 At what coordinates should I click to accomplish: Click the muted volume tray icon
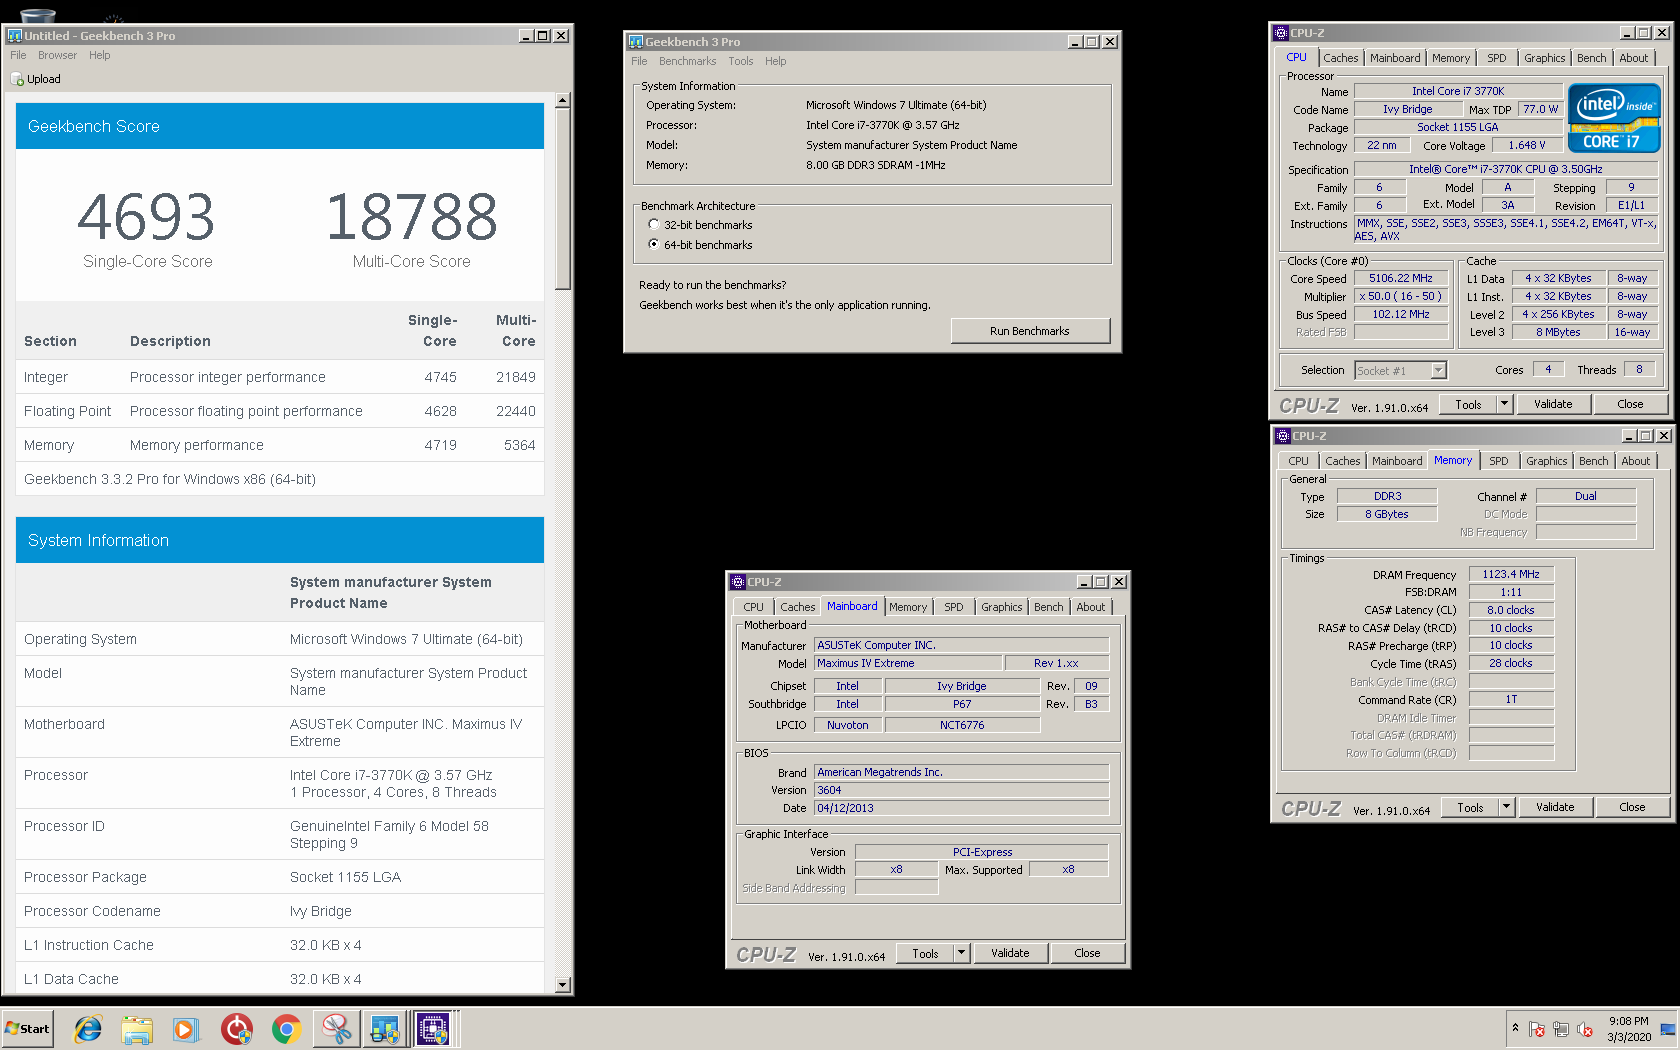(1585, 1029)
